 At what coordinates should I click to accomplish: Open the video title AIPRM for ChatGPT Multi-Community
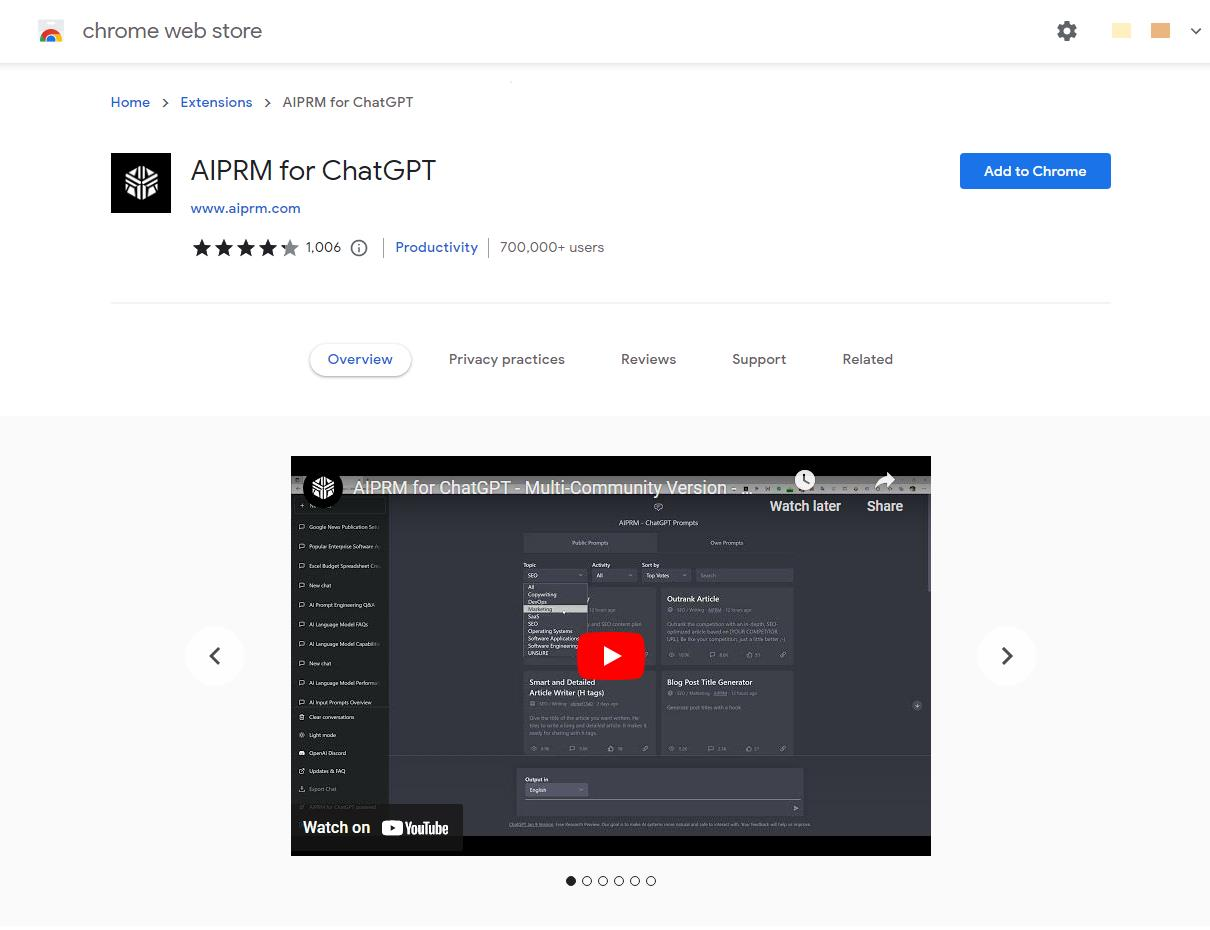click(553, 488)
